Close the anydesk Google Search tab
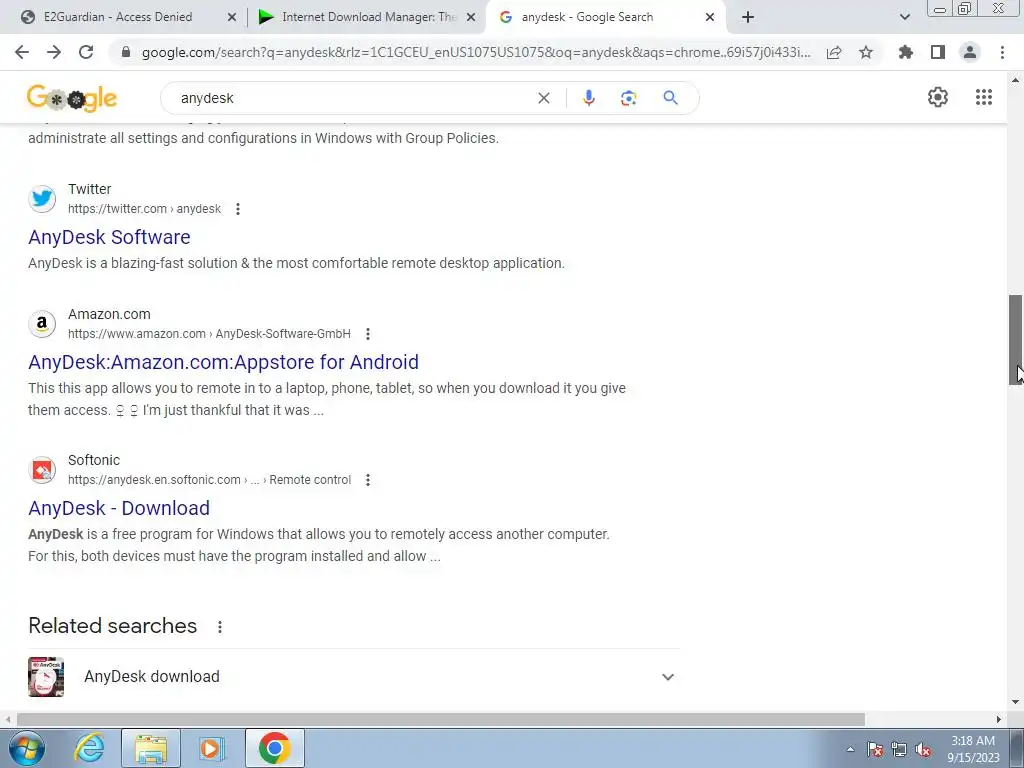 tap(709, 17)
